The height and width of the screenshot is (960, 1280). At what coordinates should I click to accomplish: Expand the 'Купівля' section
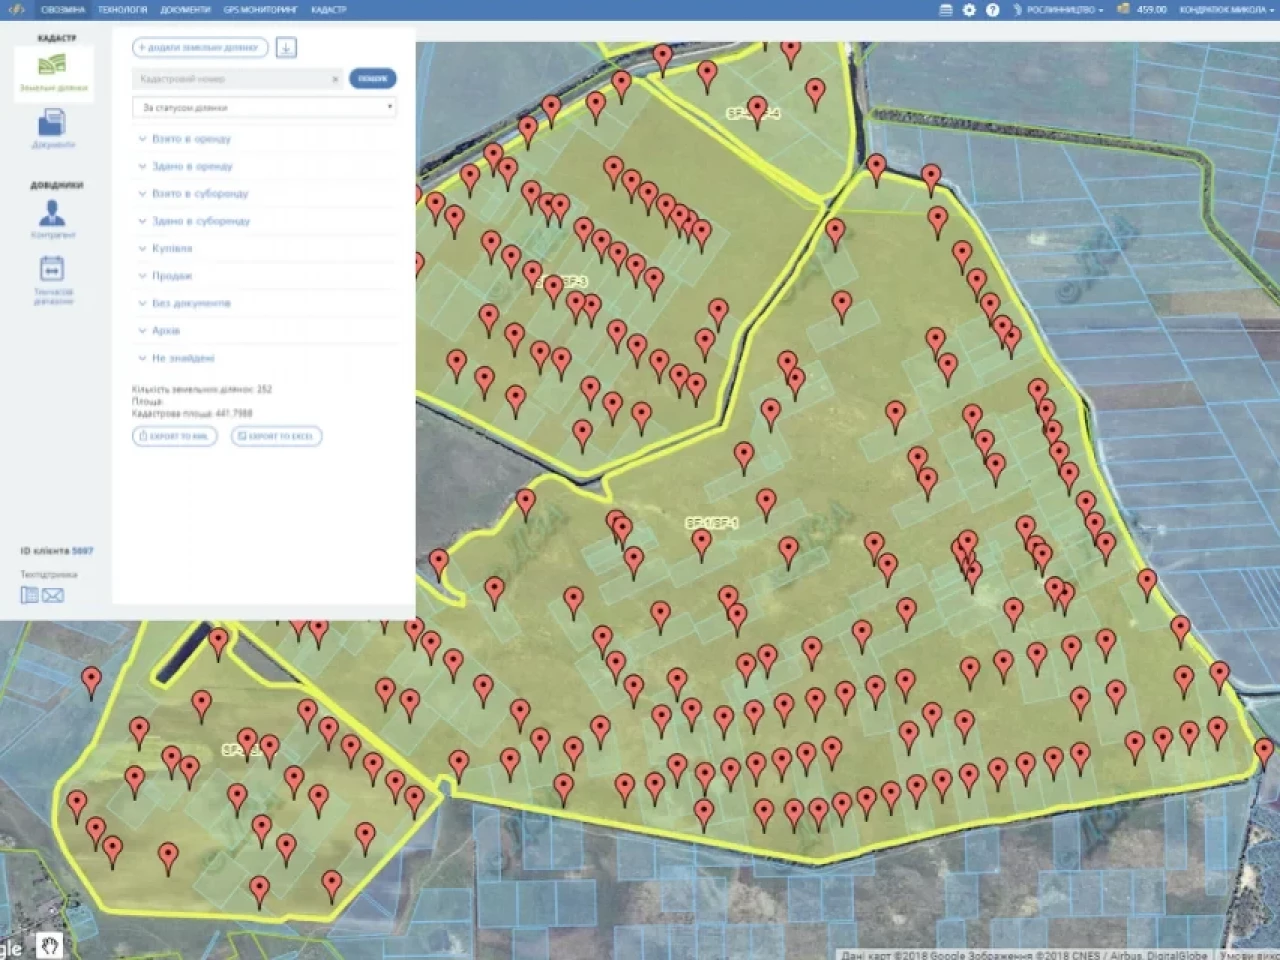[x=171, y=248]
